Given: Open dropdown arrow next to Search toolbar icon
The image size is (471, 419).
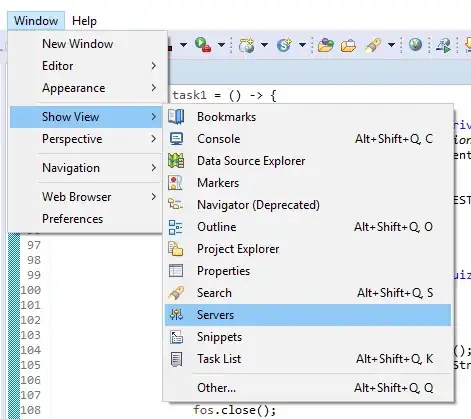Looking at the screenshot, I should click(391, 45).
